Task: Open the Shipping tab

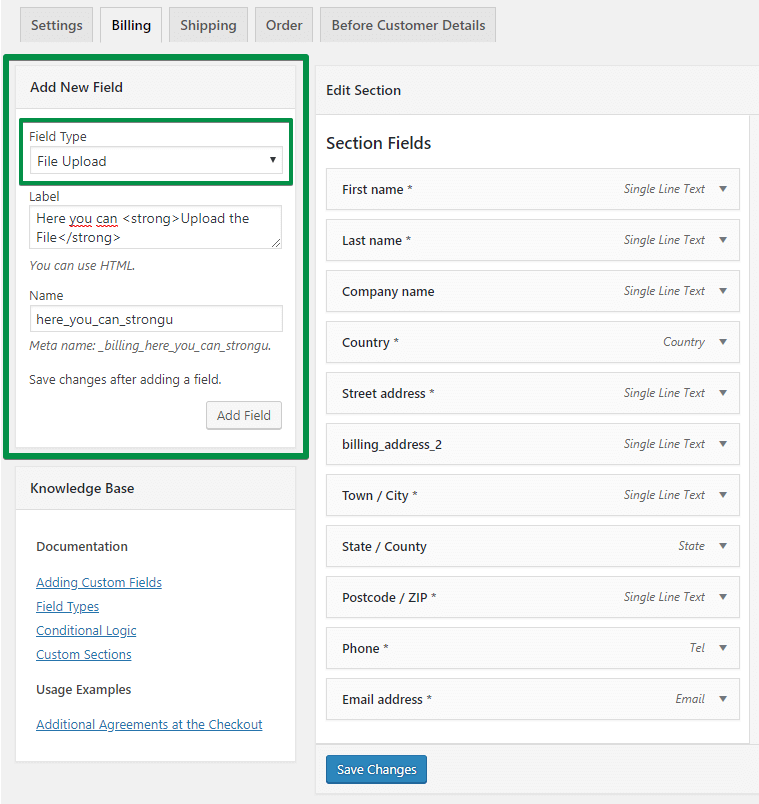Action: pos(208,25)
